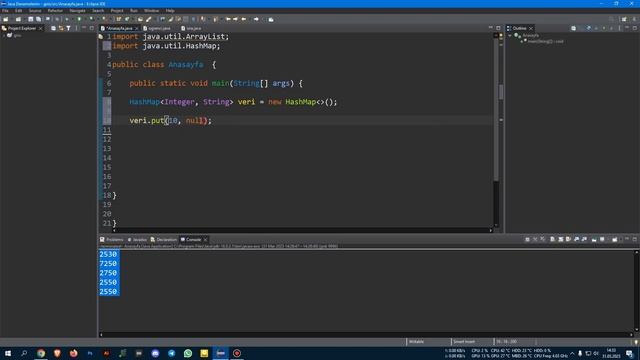The width and height of the screenshot is (640, 360).
Task: Run the program with the green Run icon
Action: click(x=79, y=19)
